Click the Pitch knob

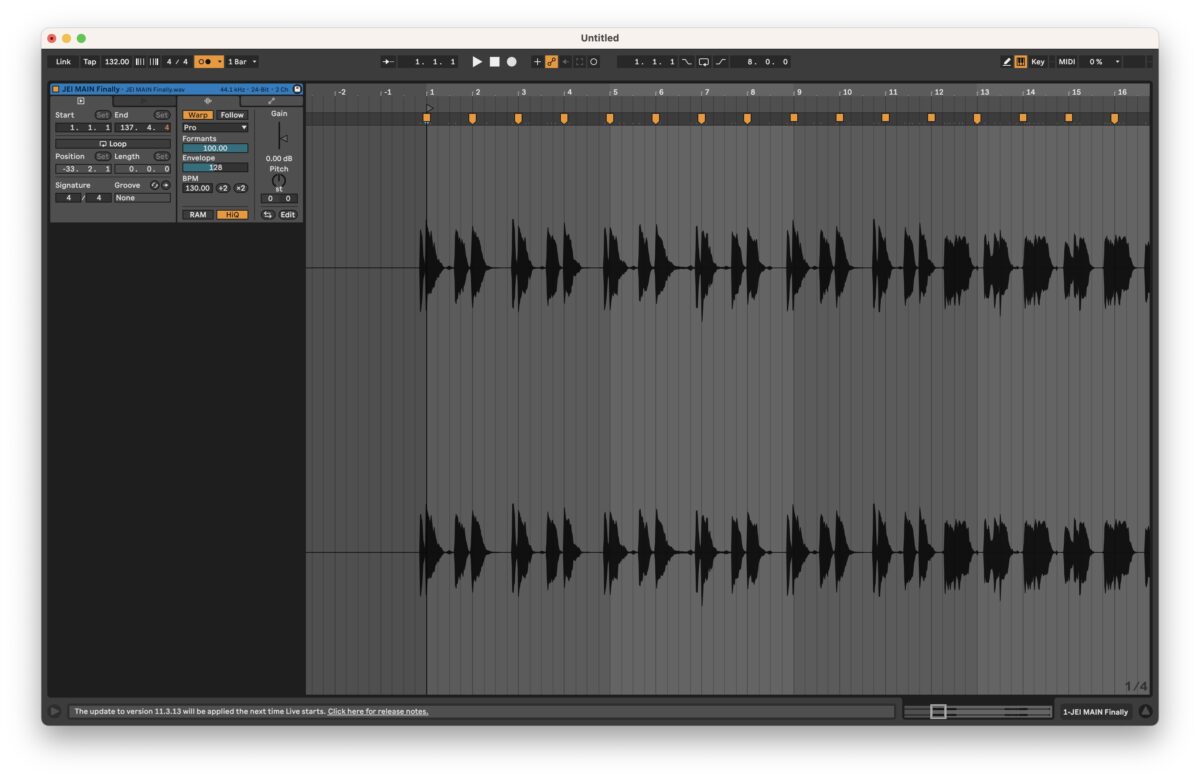[279, 180]
